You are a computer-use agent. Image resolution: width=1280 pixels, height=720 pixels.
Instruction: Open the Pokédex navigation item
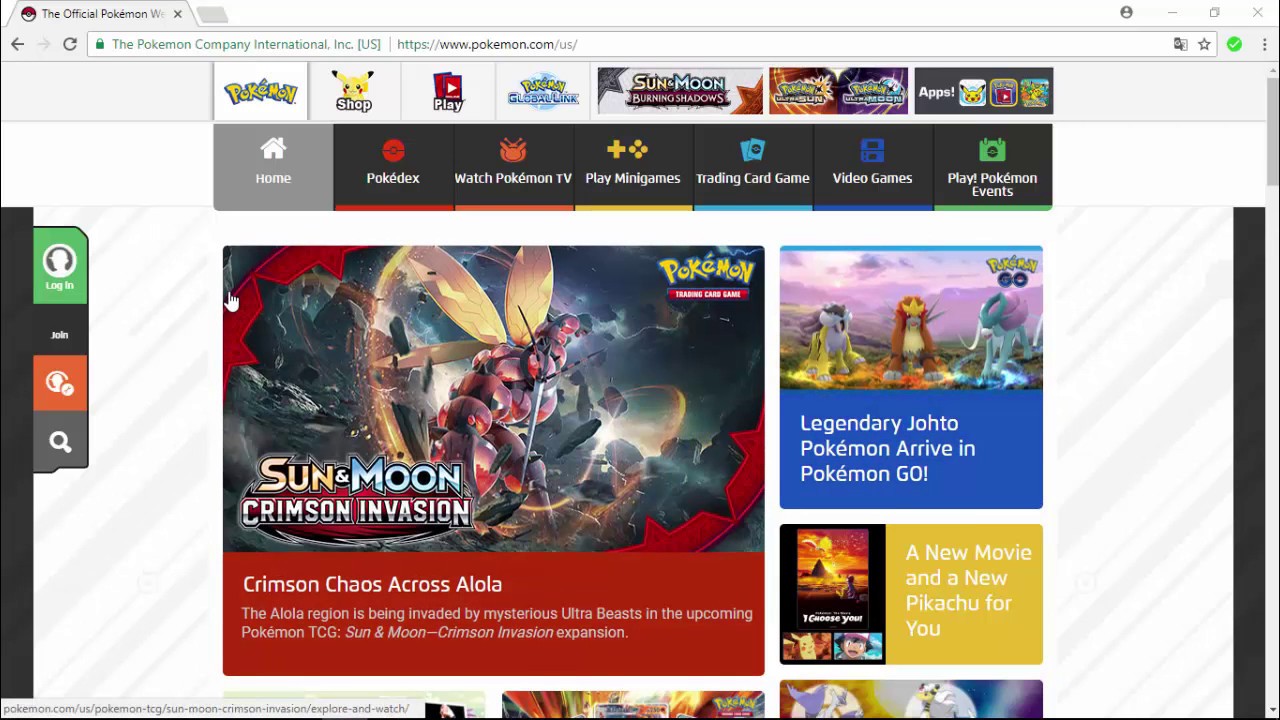point(393,166)
